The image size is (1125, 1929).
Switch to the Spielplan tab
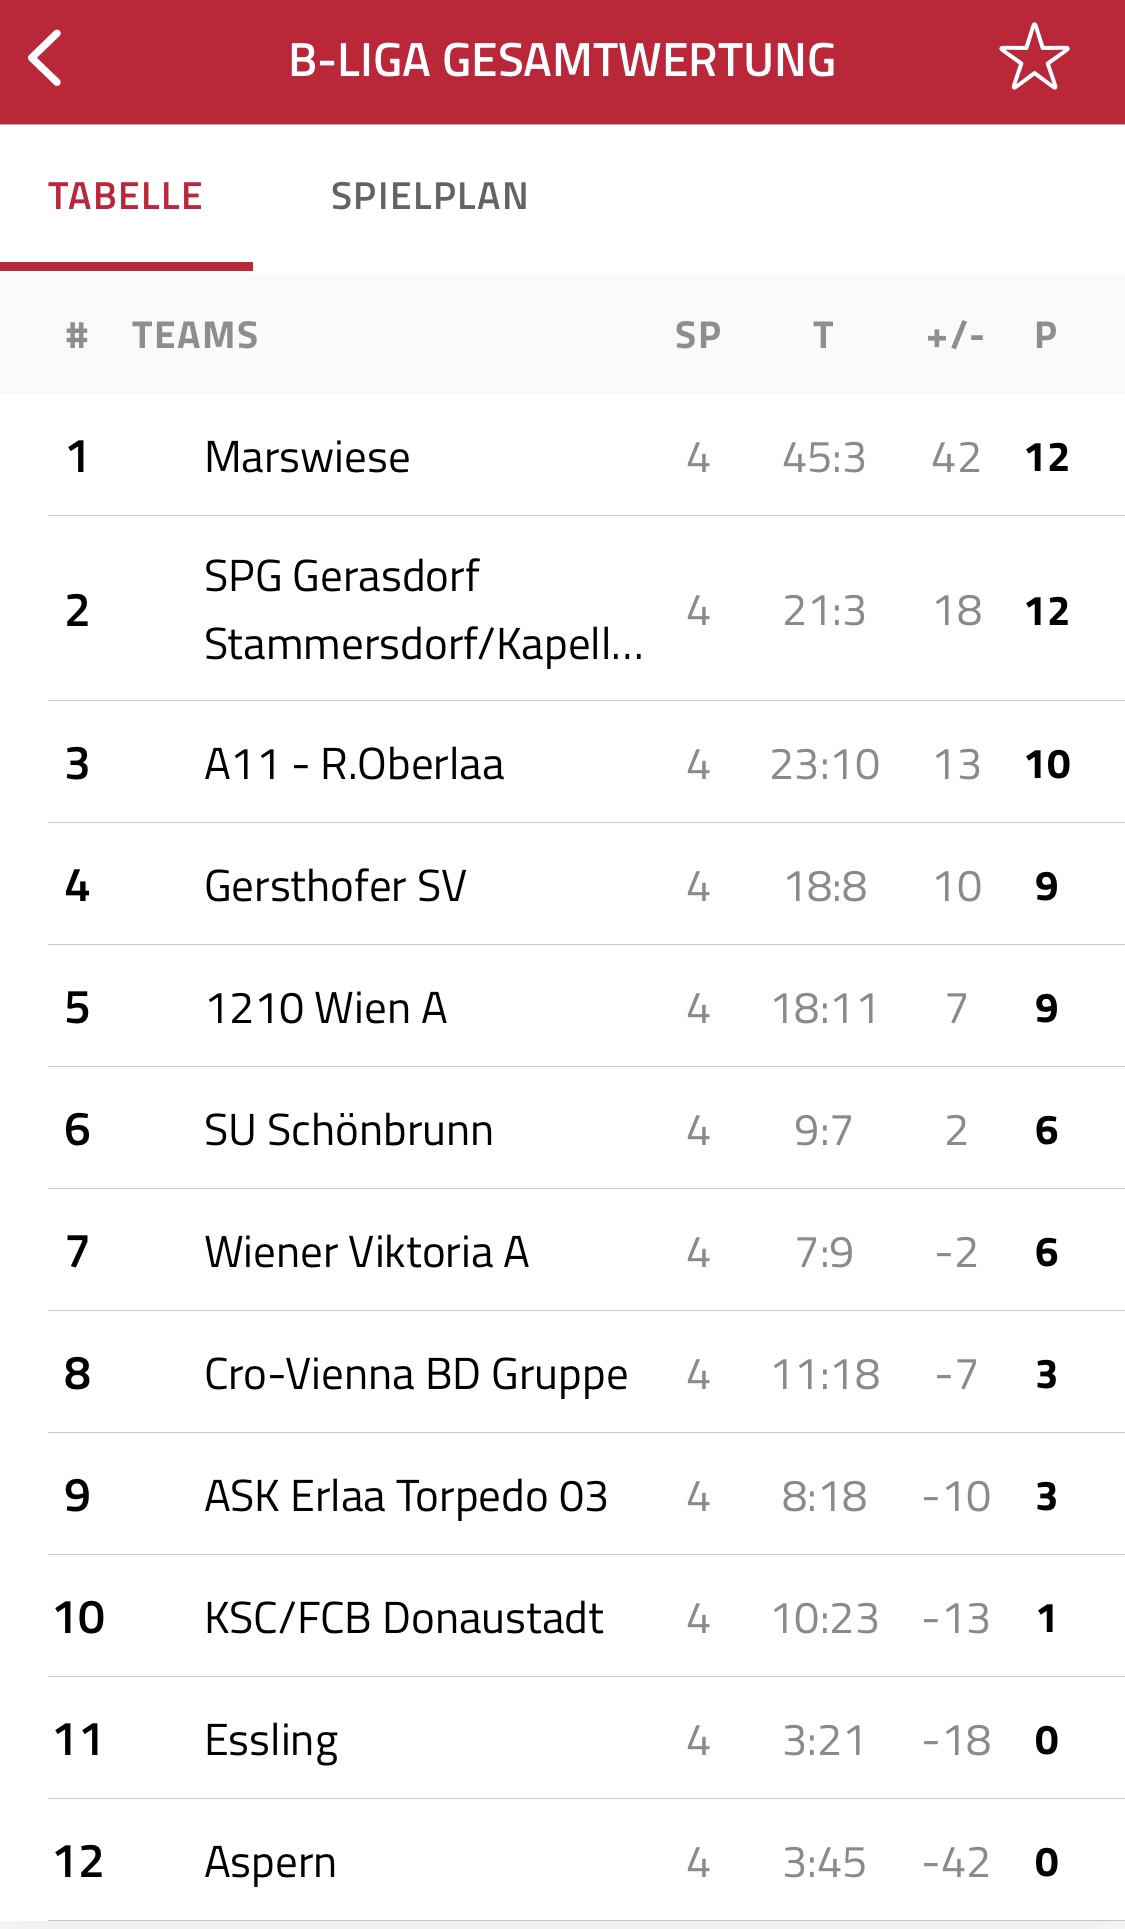click(429, 196)
